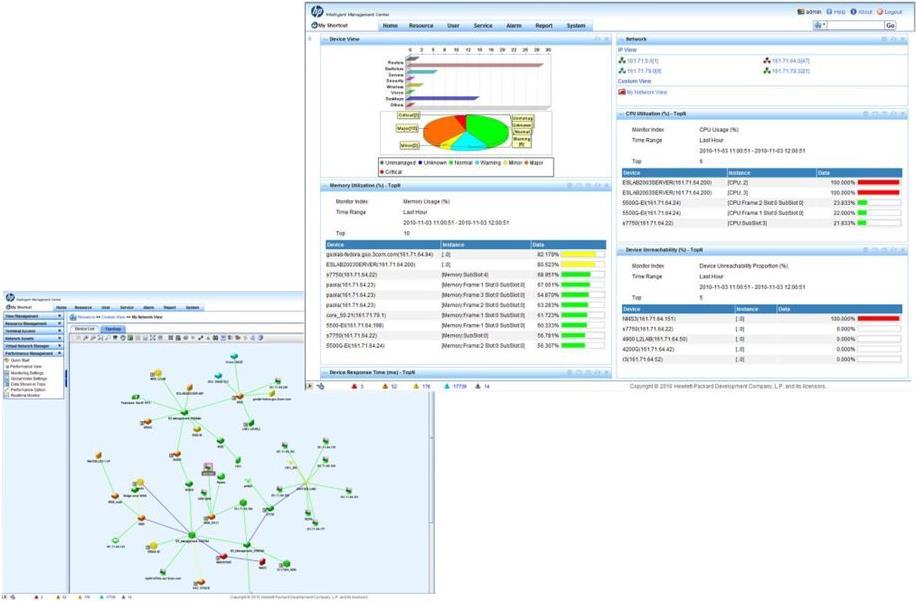Click the Logout icon at top right
Screen dimensions: 916x601
click(x=879, y=11)
